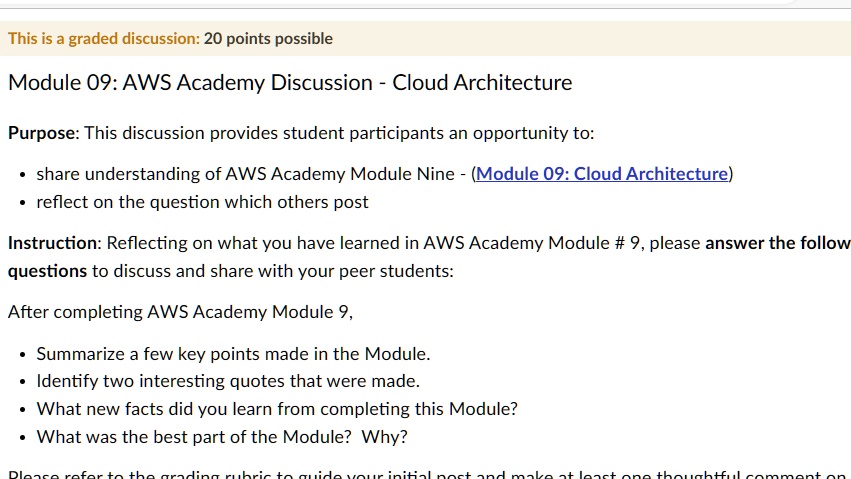The height and width of the screenshot is (479, 851).
Task: Click the 'What was the best part' bullet
Action: point(222,437)
